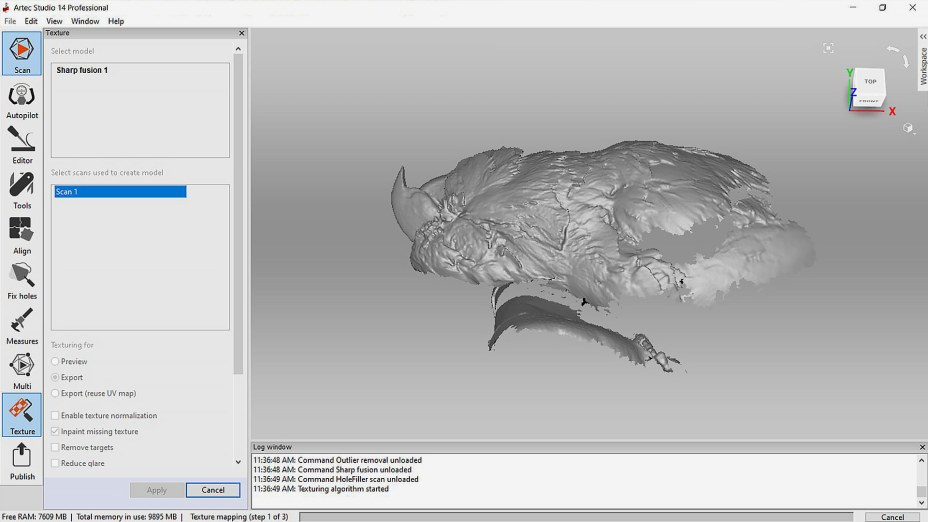This screenshot has height=522, width=928.
Task: Open the Editor tool
Action: point(22,145)
